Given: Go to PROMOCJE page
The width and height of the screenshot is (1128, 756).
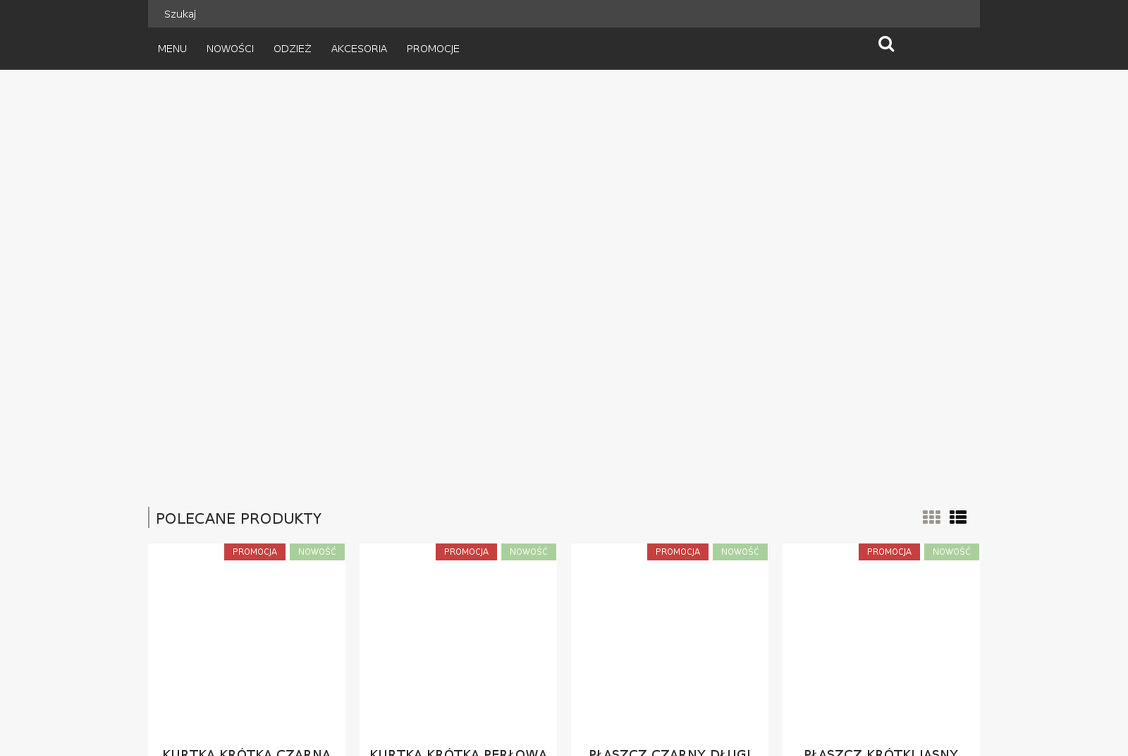Looking at the screenshot, I should [432, 49].
